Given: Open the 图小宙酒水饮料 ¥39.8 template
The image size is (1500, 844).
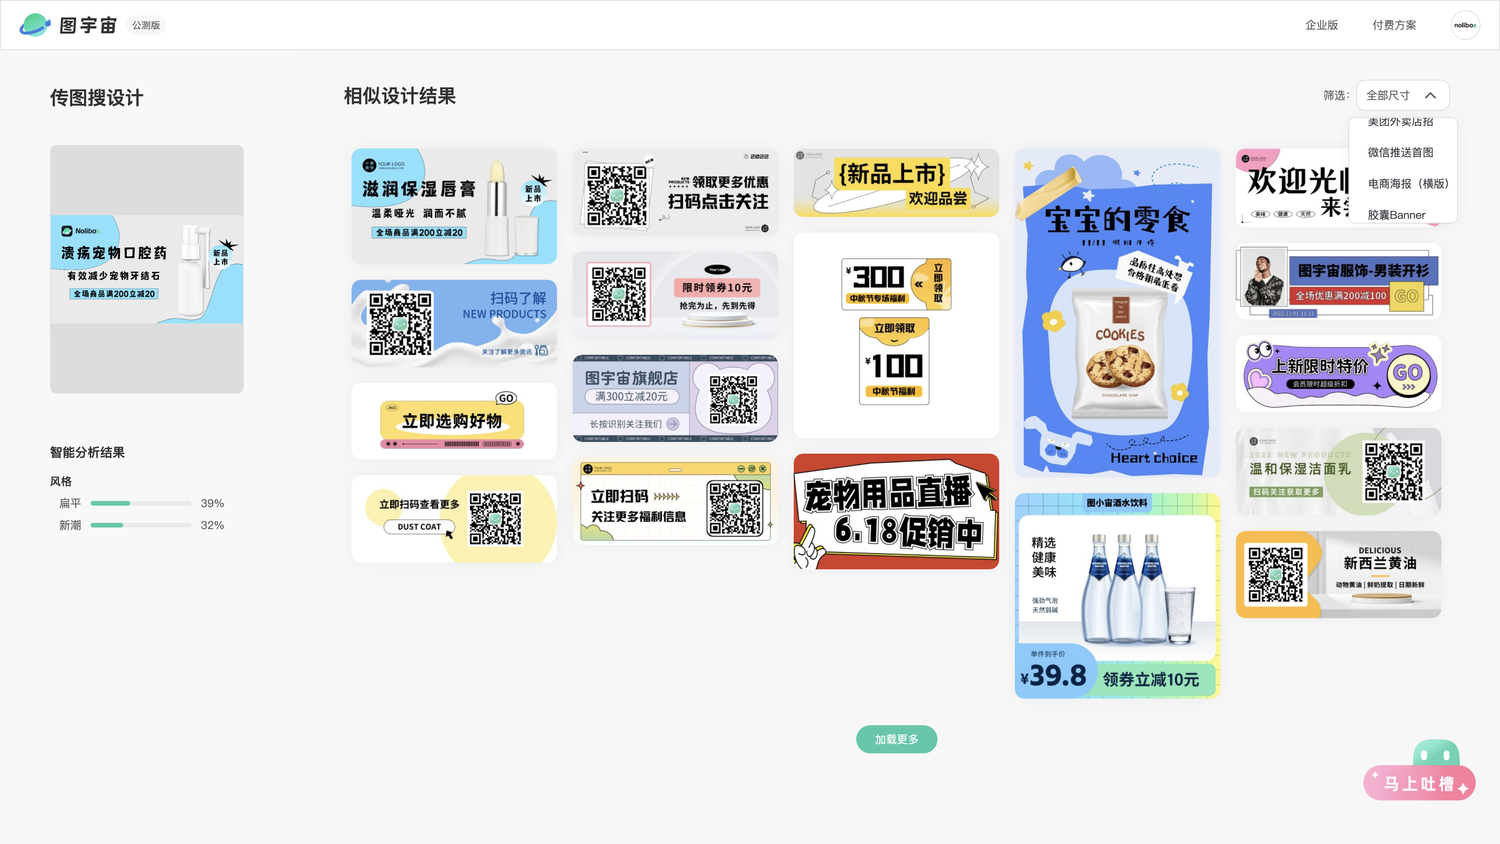Looking at the screenshot, I should [x=1117, y=596].
